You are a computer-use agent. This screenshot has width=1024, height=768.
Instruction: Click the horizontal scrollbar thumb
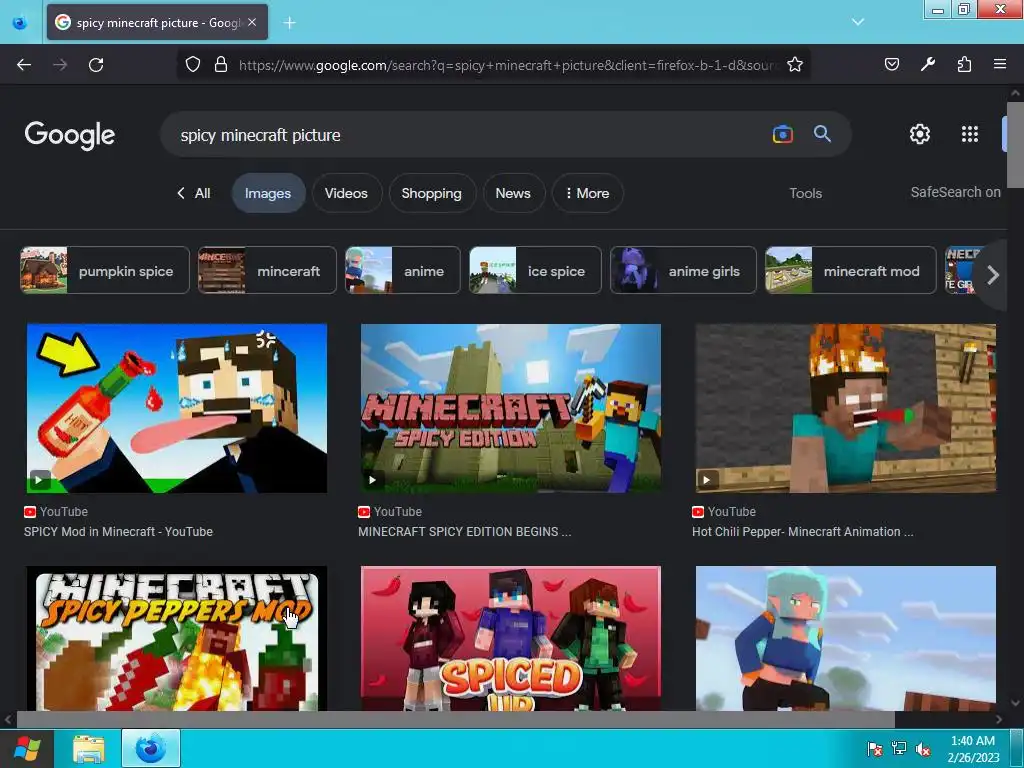455,720
